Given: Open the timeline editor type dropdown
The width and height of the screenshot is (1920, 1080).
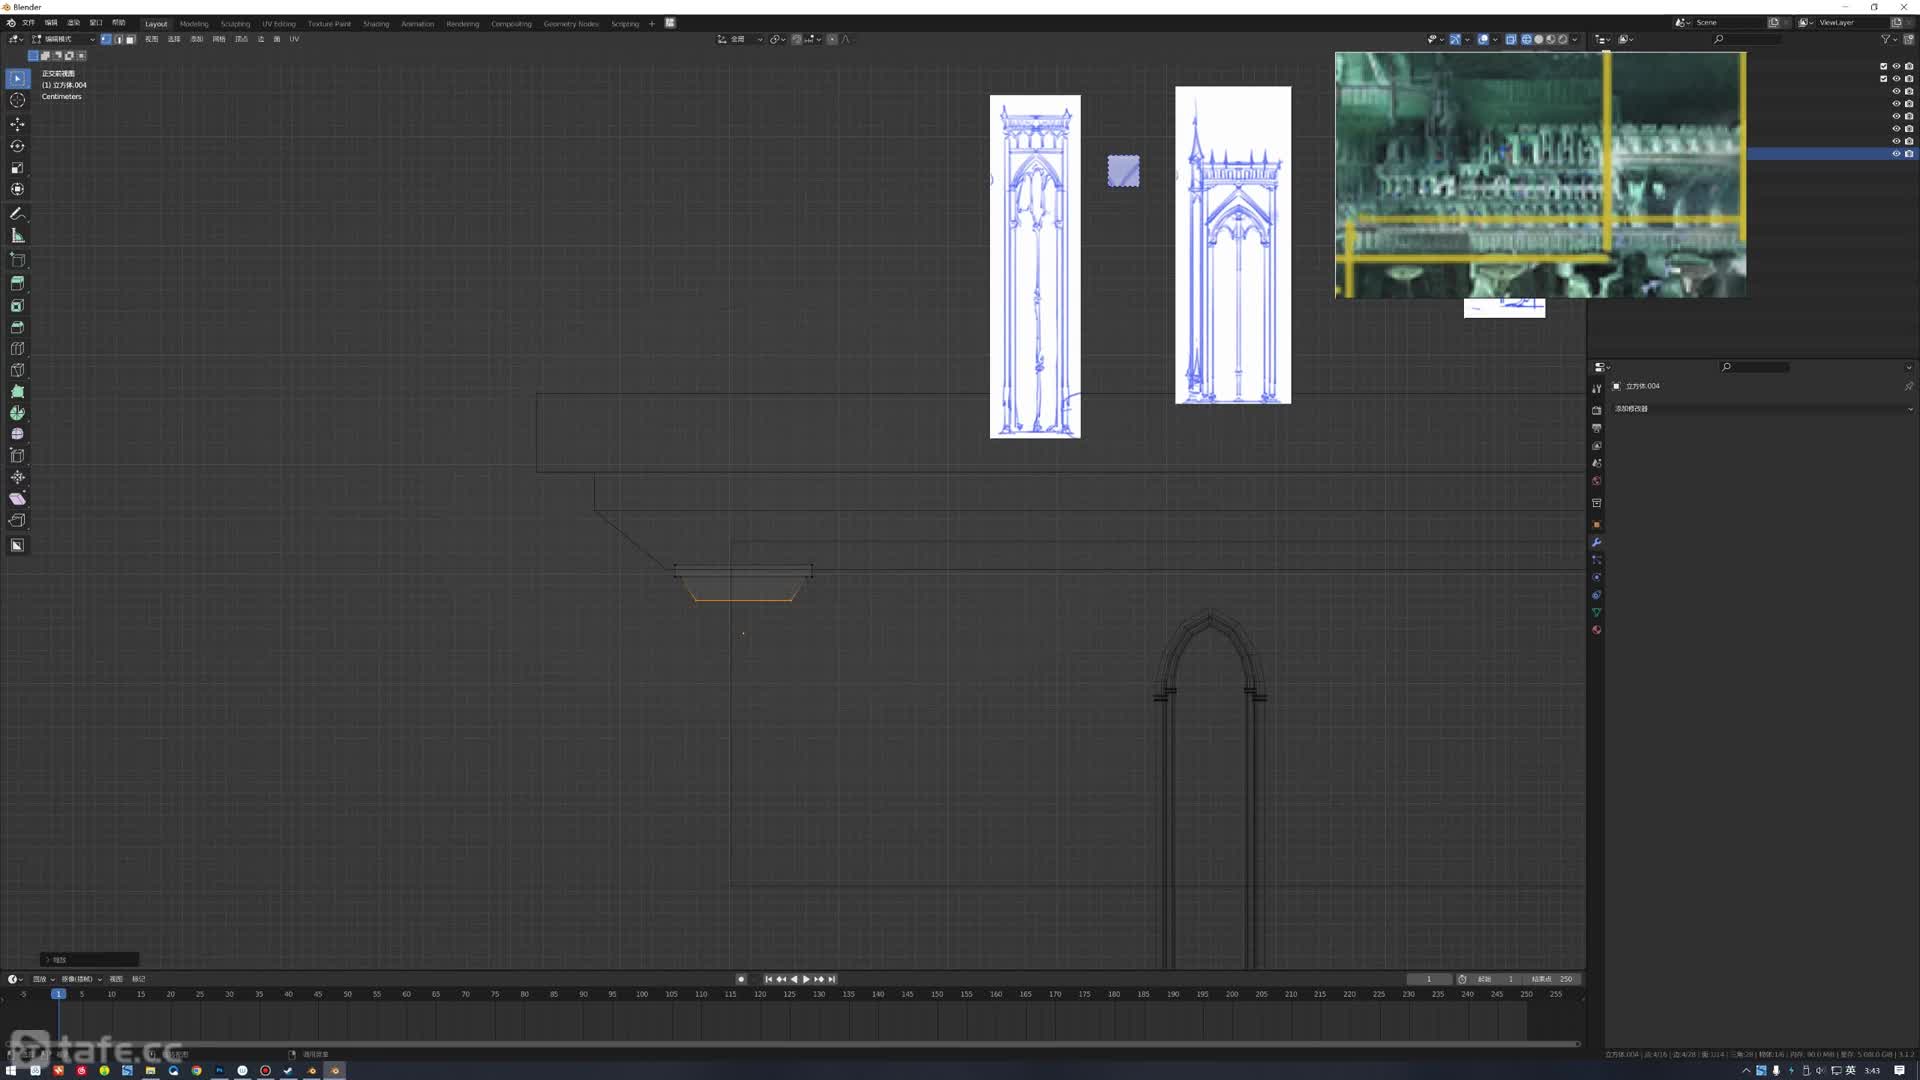Looking at the screenshot, I should pyautogui.click(x=15, y=979).
